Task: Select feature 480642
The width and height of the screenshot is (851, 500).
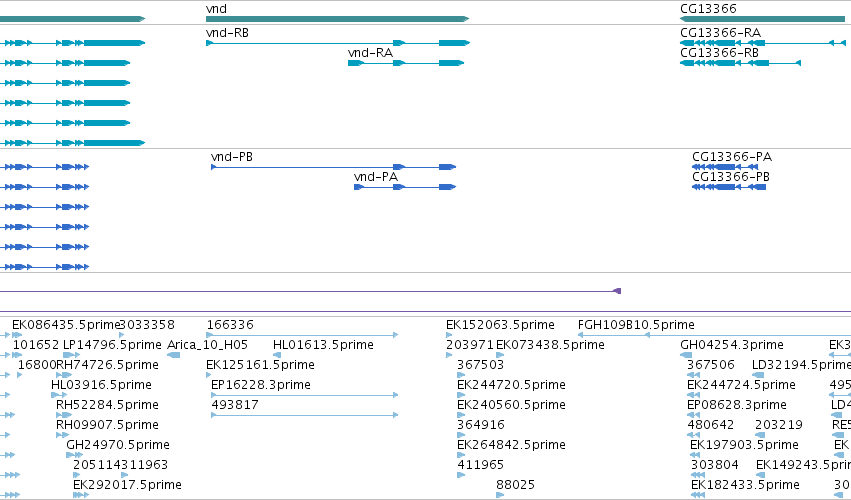Action: [710, 425]
